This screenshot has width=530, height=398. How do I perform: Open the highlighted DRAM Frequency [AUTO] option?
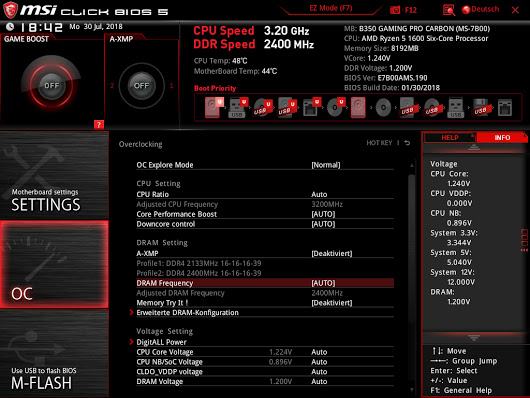pyautogui.click(x=265, y=283)
